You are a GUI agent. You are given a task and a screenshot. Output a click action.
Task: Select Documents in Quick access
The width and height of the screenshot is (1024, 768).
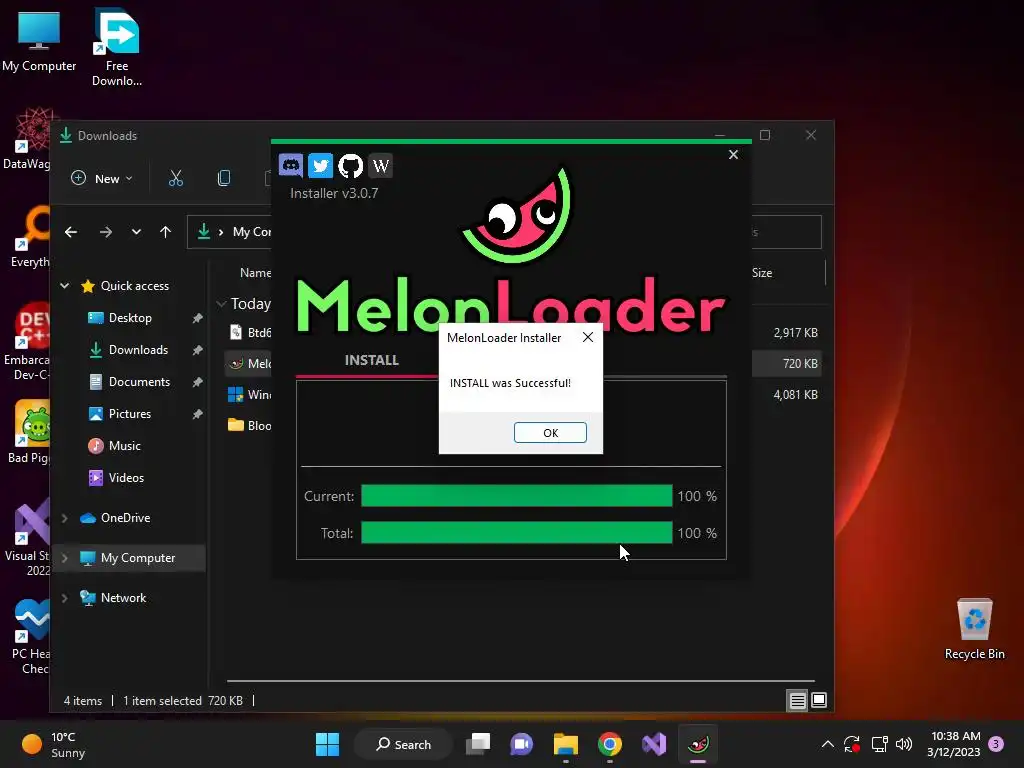click(139, 381)
